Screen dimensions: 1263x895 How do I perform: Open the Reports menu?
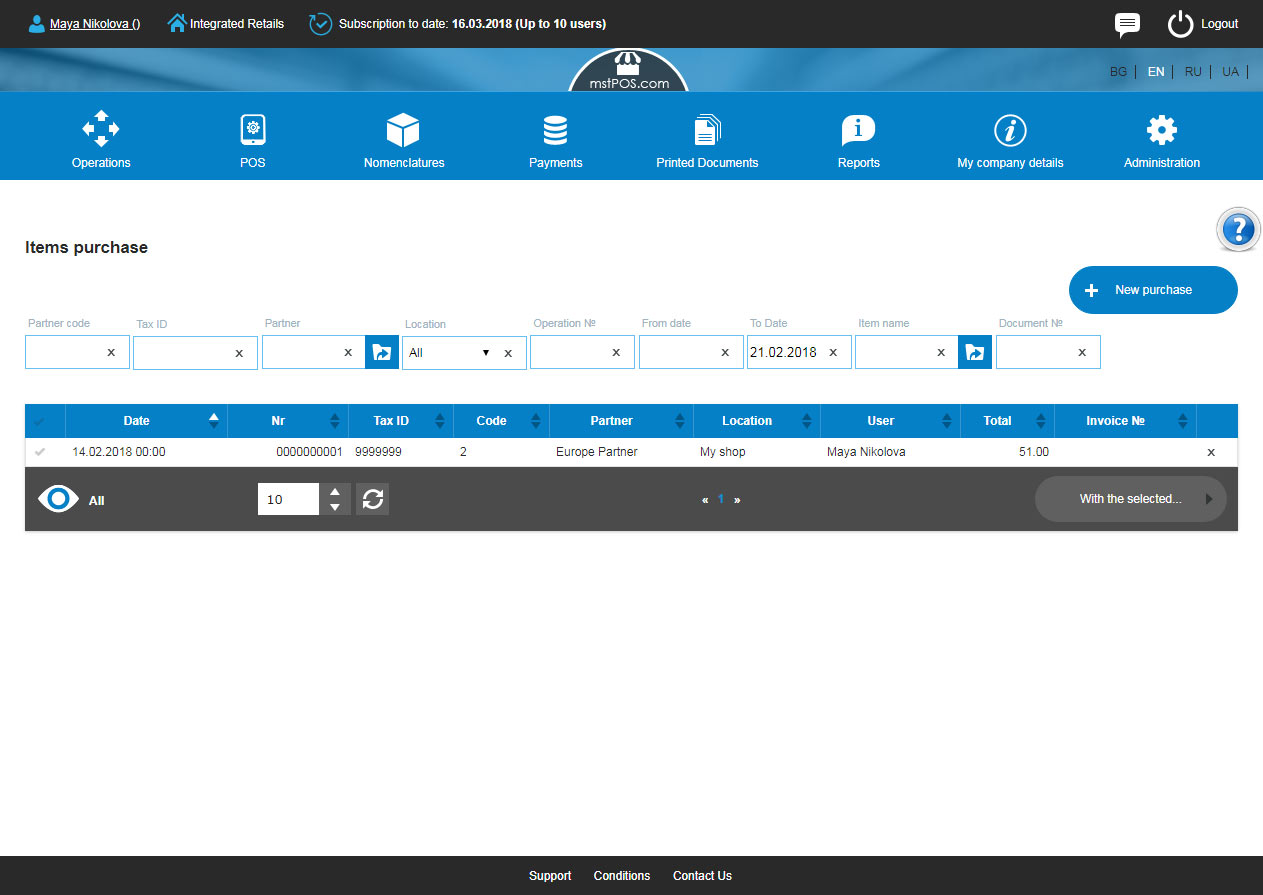click(x=858, y=141)
